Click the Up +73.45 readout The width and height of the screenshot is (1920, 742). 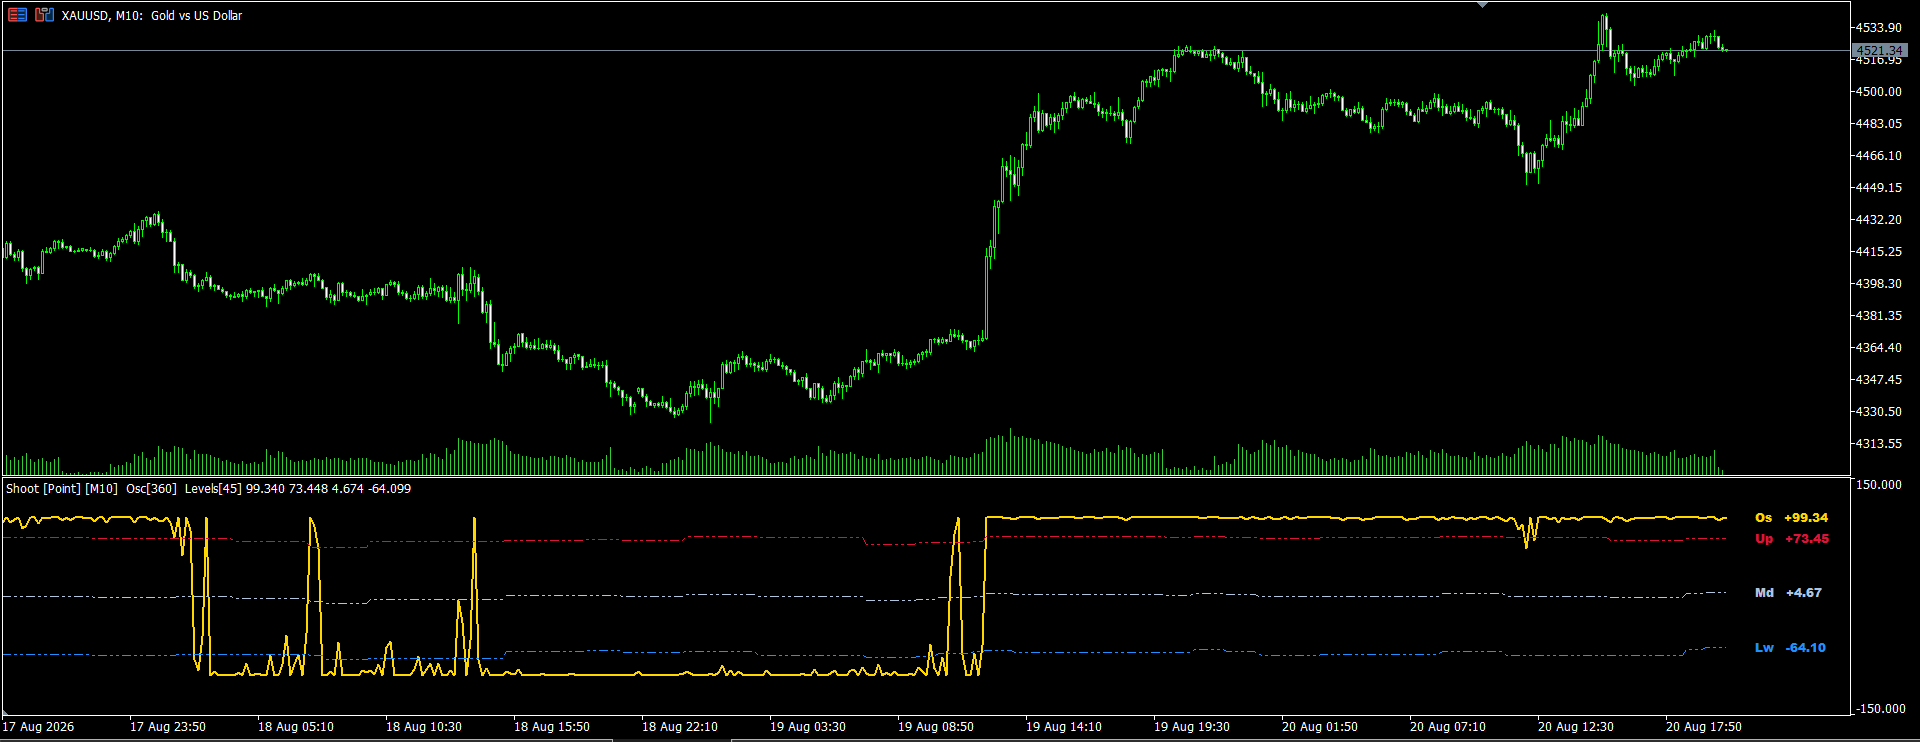pos(1792,539)
